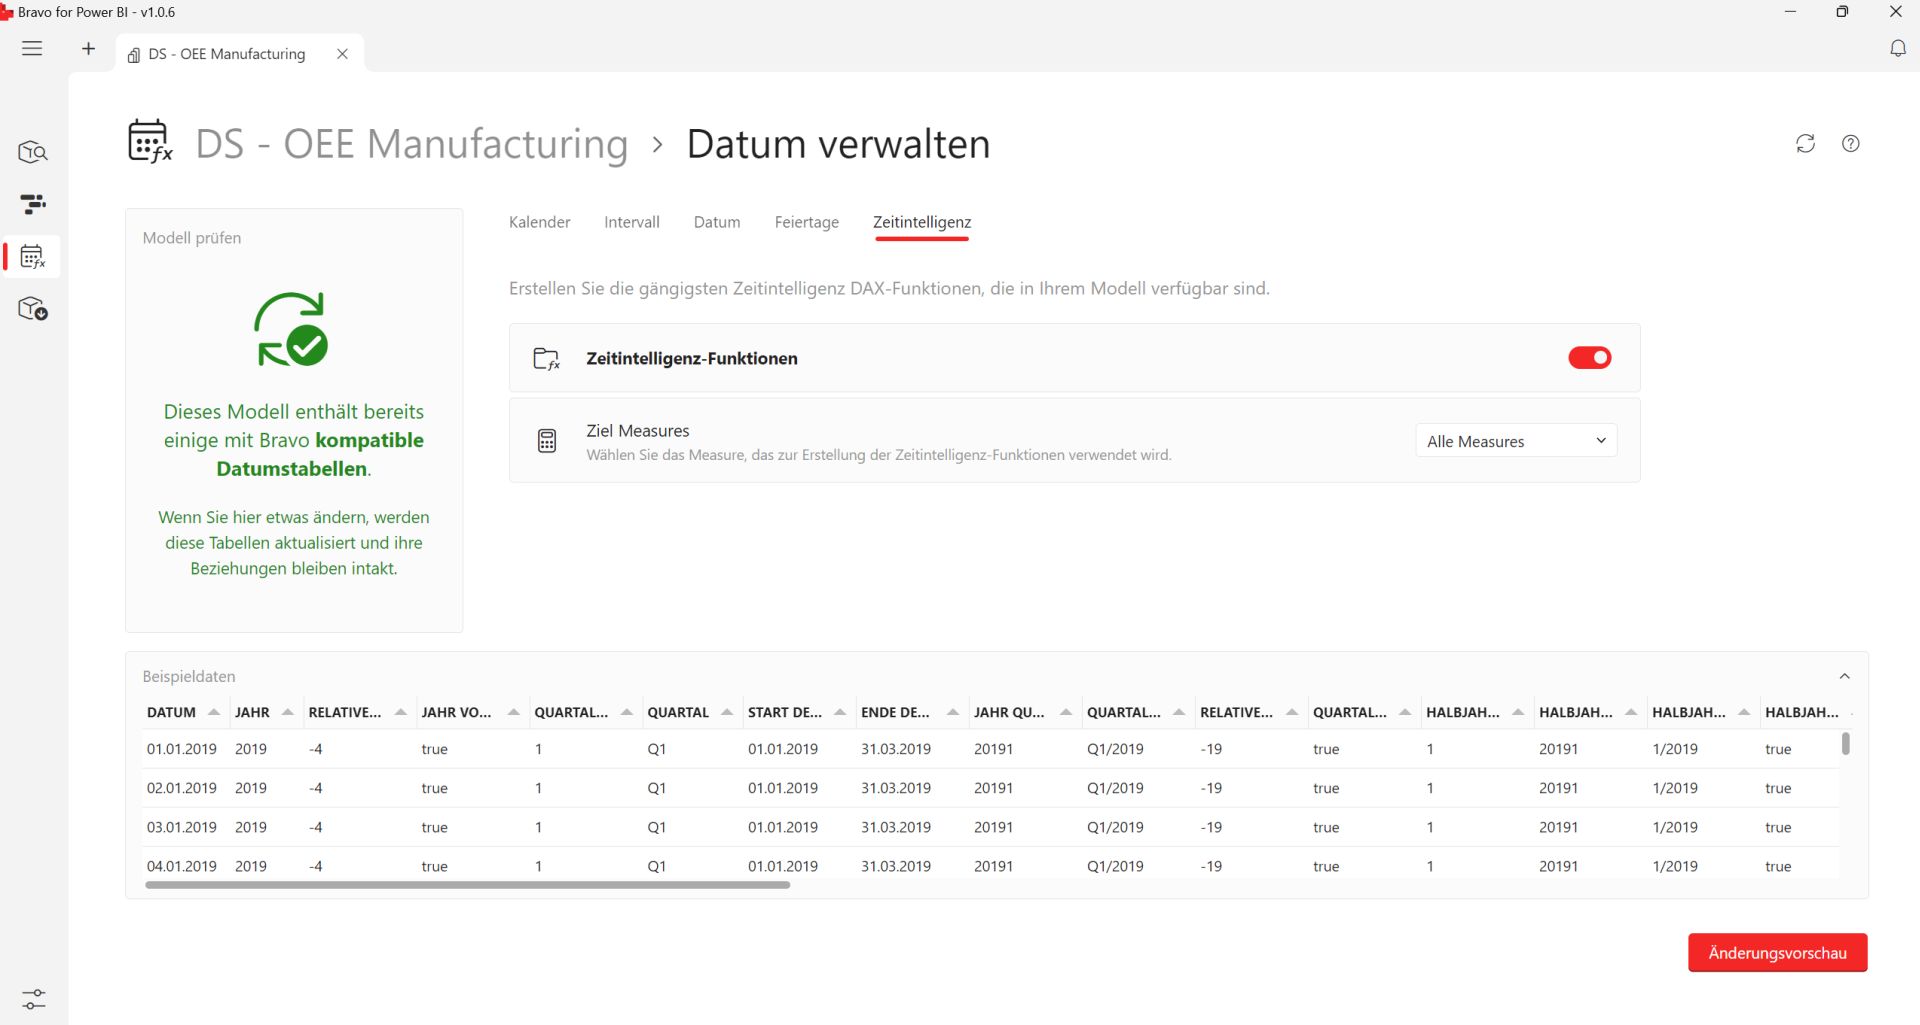Click the date cell 01.01.2019 in DATUM column
This screenshot has width=1920, height=1025.
click(182, 749)
